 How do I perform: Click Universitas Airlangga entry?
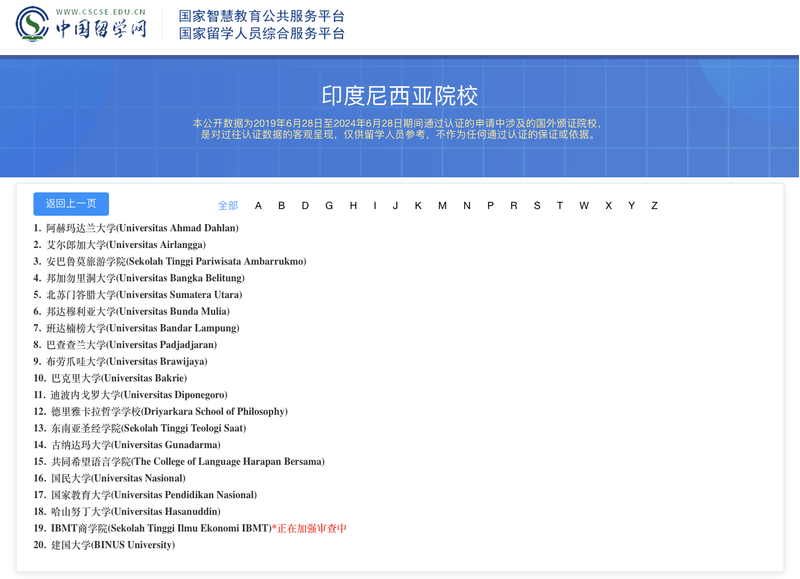pyautogui.click(x=126, y=245)
